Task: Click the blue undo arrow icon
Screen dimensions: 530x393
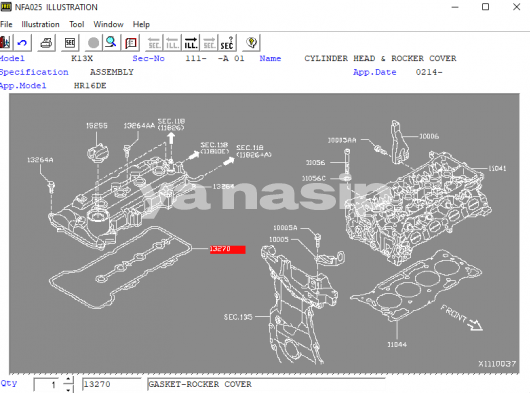Action: (x=23, y=43)
